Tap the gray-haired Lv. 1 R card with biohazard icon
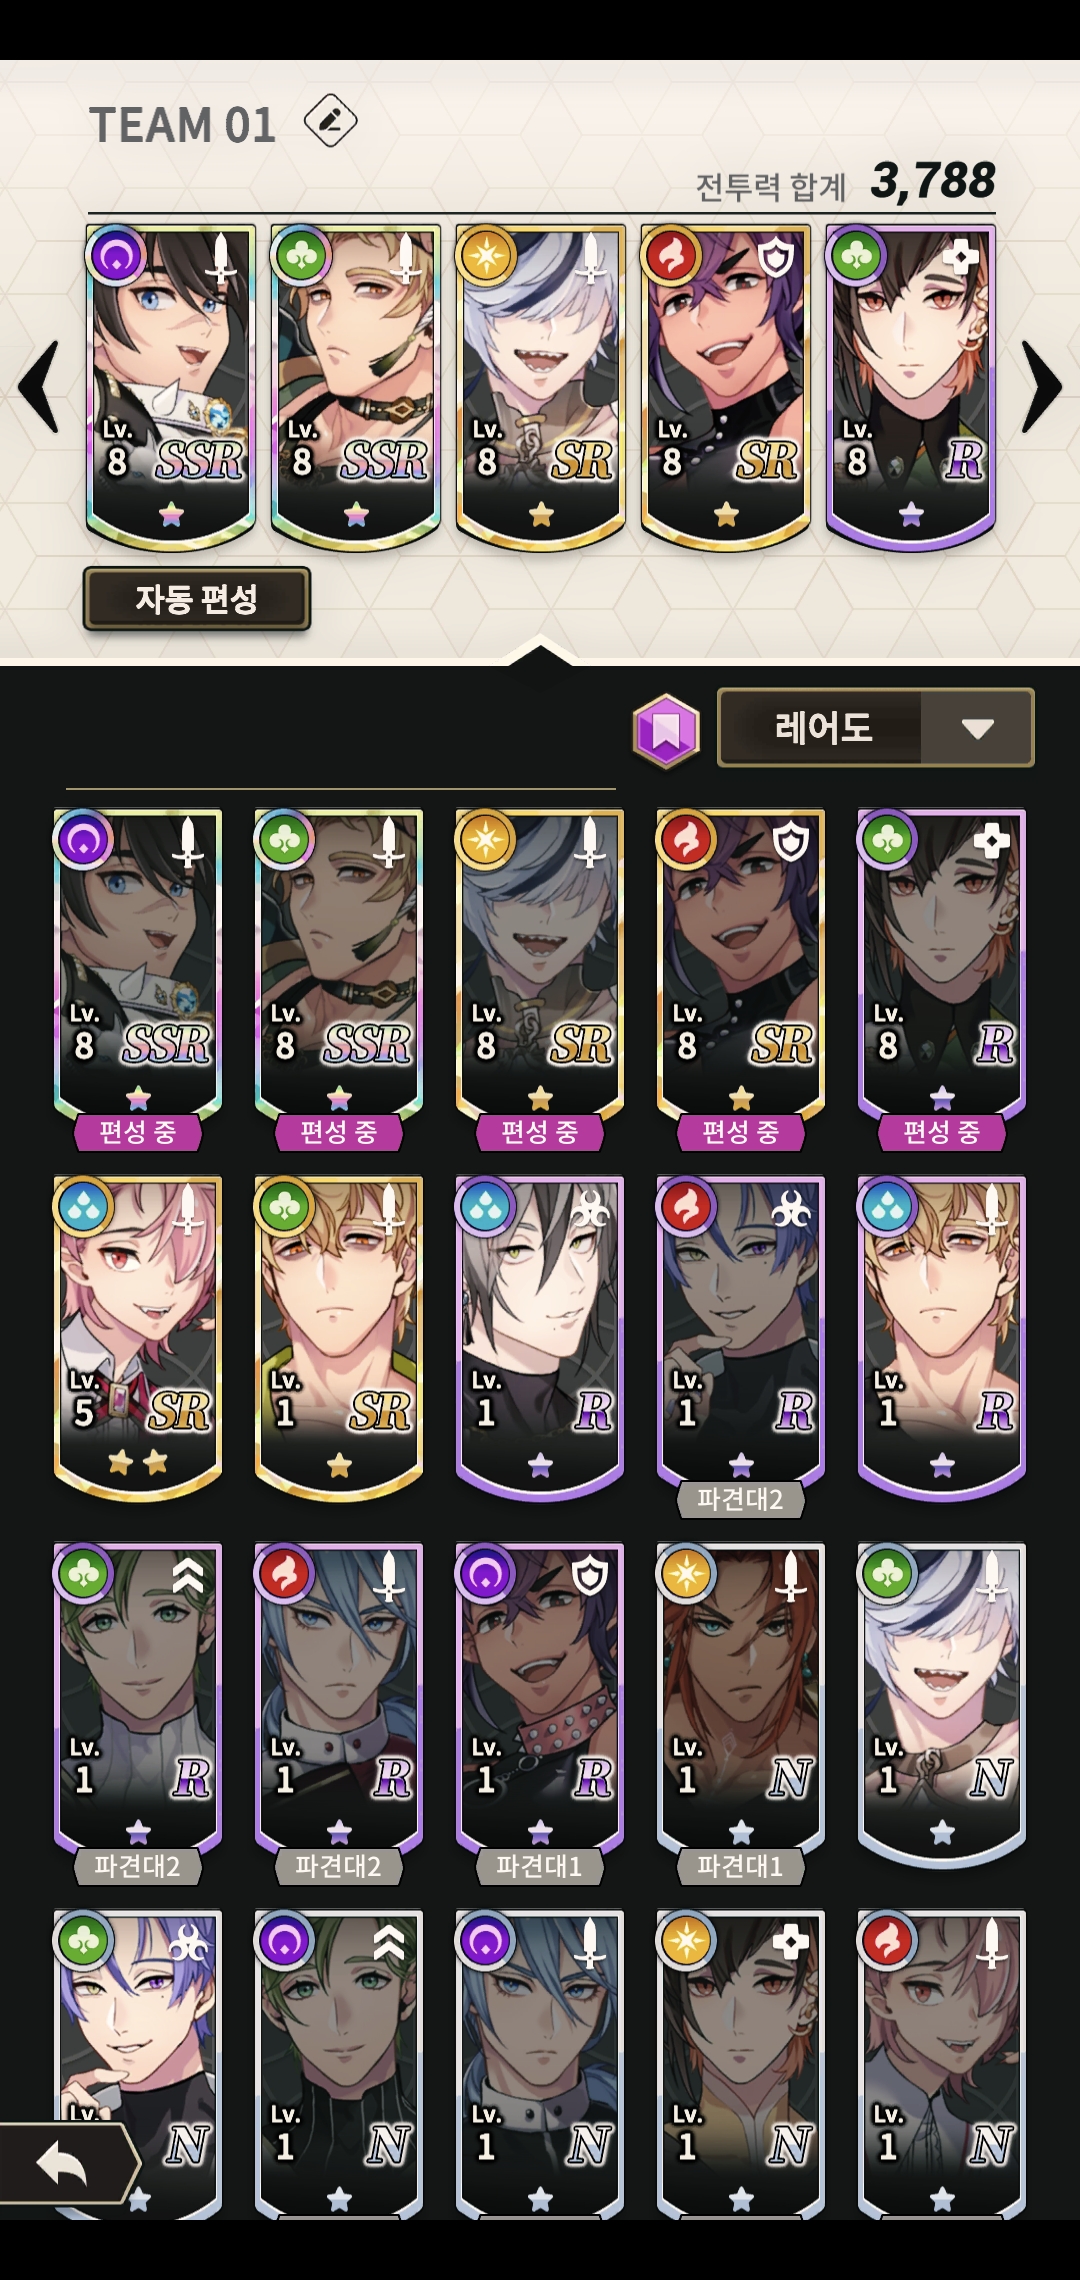This screenshot has height=2280, width=1080. tap(540, 1337)
